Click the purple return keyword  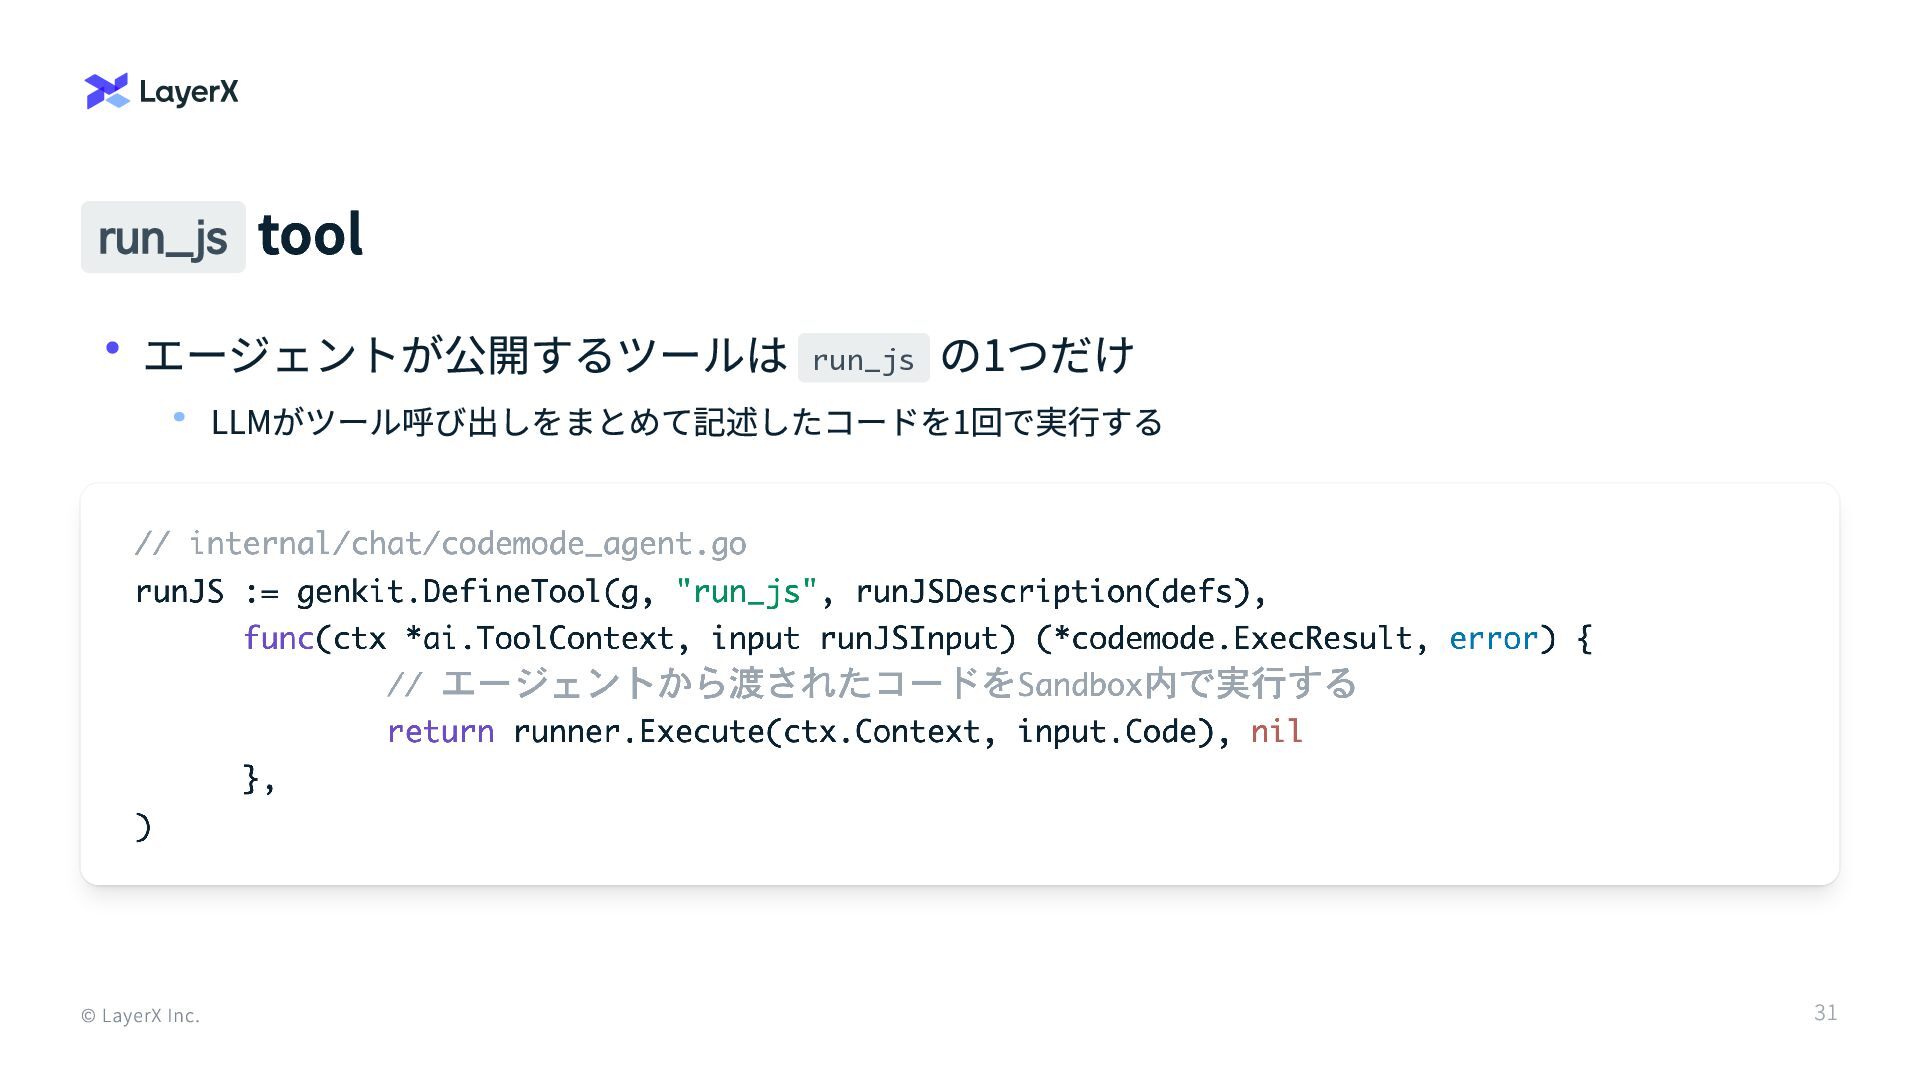[x=440, y=731]
